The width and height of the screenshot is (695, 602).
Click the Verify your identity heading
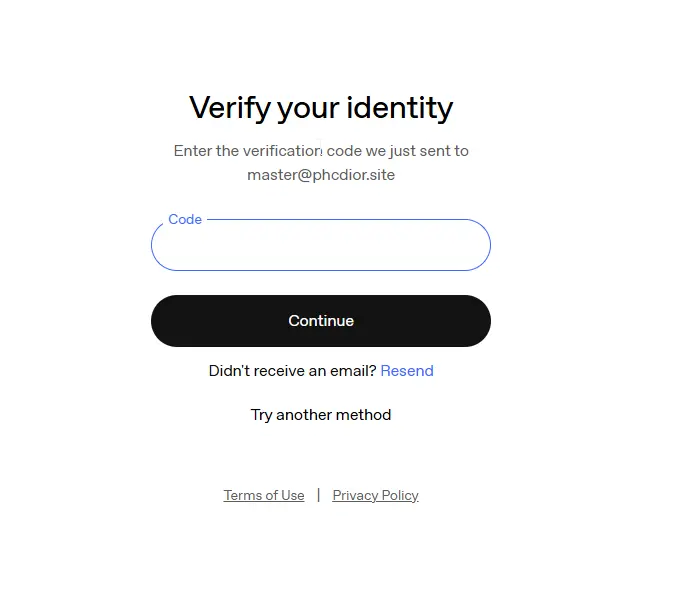click(x=321, y=108)
